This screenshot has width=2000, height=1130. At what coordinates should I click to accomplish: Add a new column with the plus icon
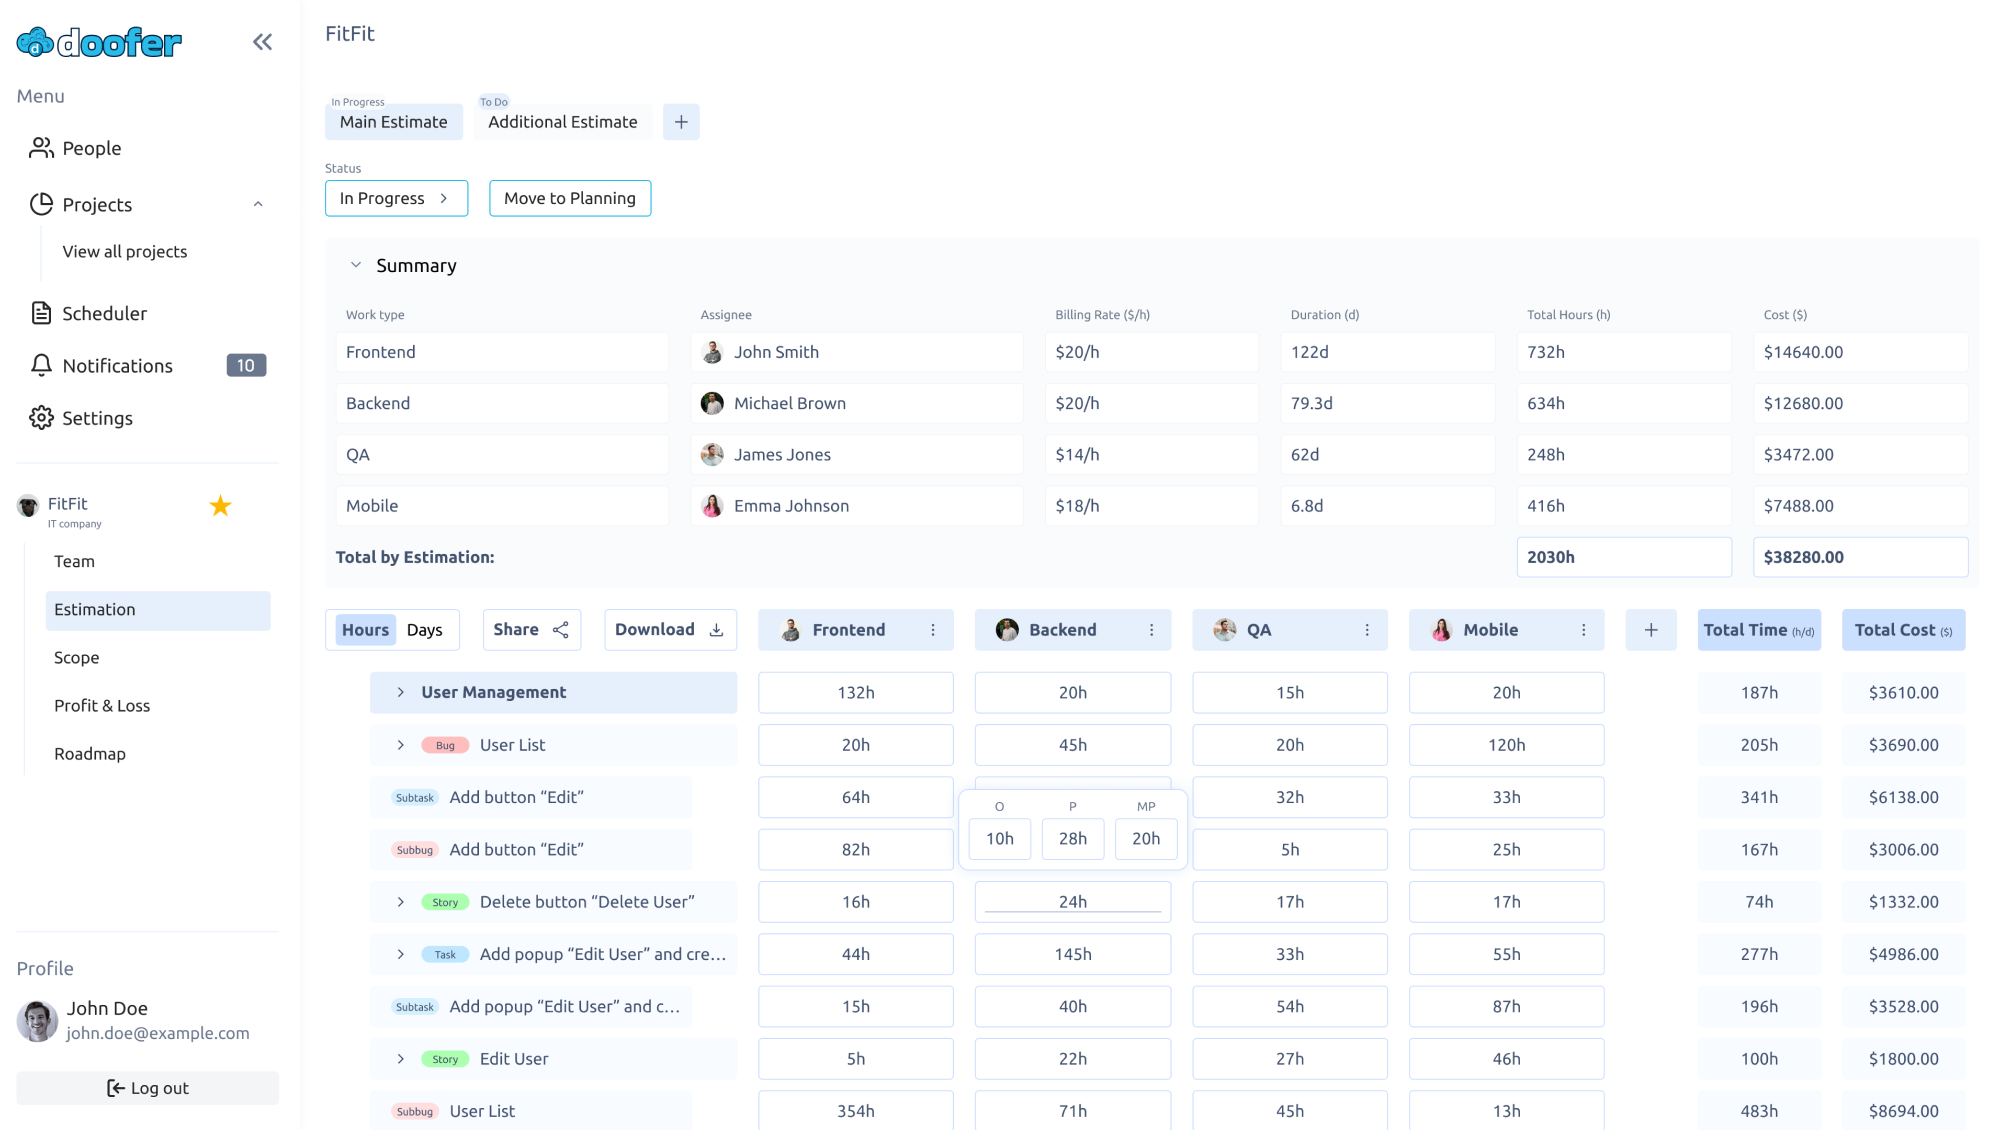(x=1650, y=630)
